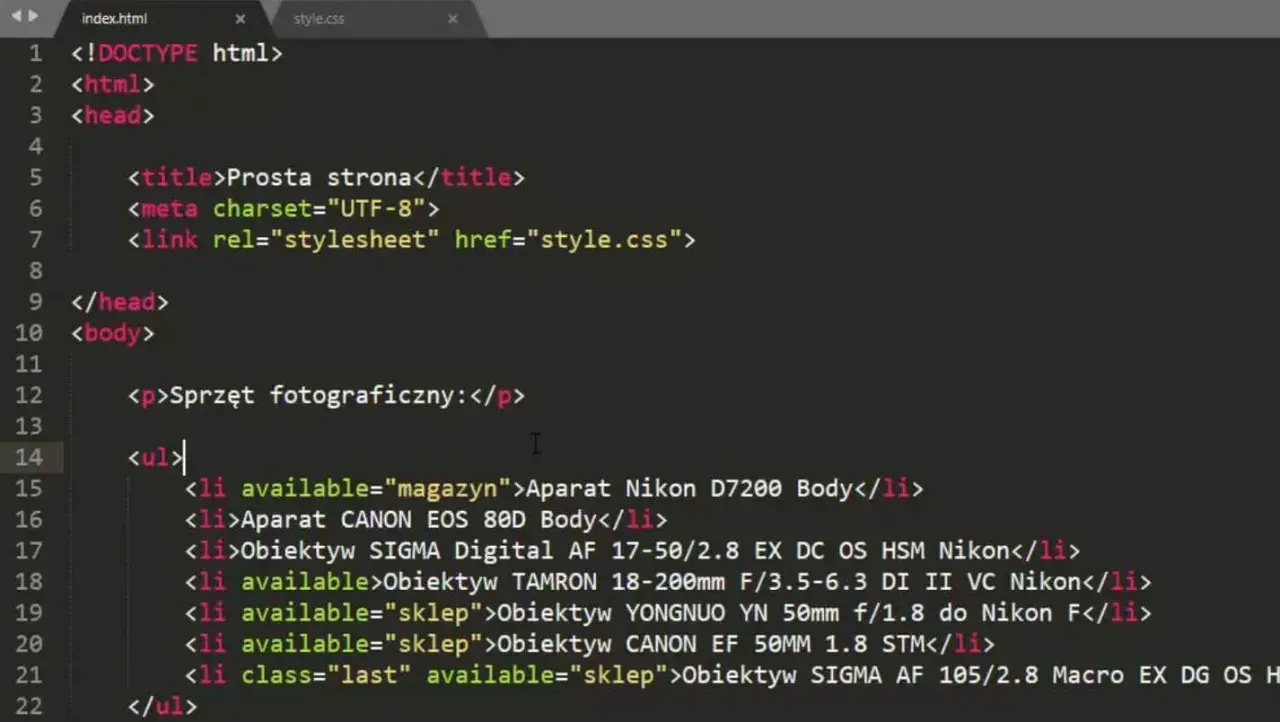The width and height of the screenshot is (1280, 722).
Task: Click the text "Aparat Nikon D7200 Body"
Action: pos(689,489)
